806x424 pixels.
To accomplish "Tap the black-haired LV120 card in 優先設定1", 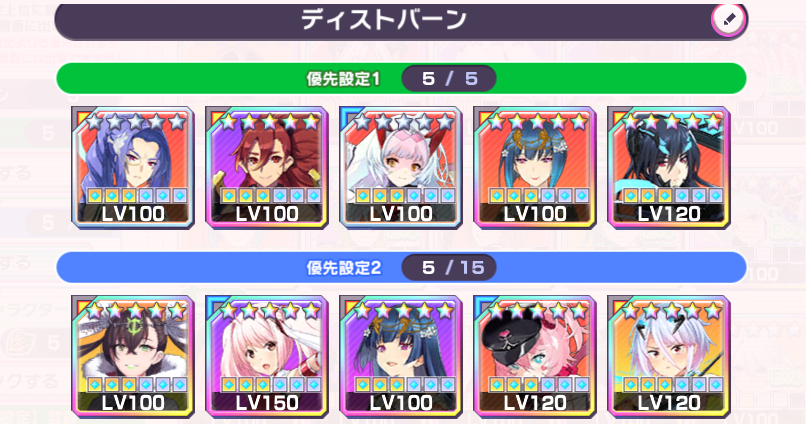I will point(669,168).
